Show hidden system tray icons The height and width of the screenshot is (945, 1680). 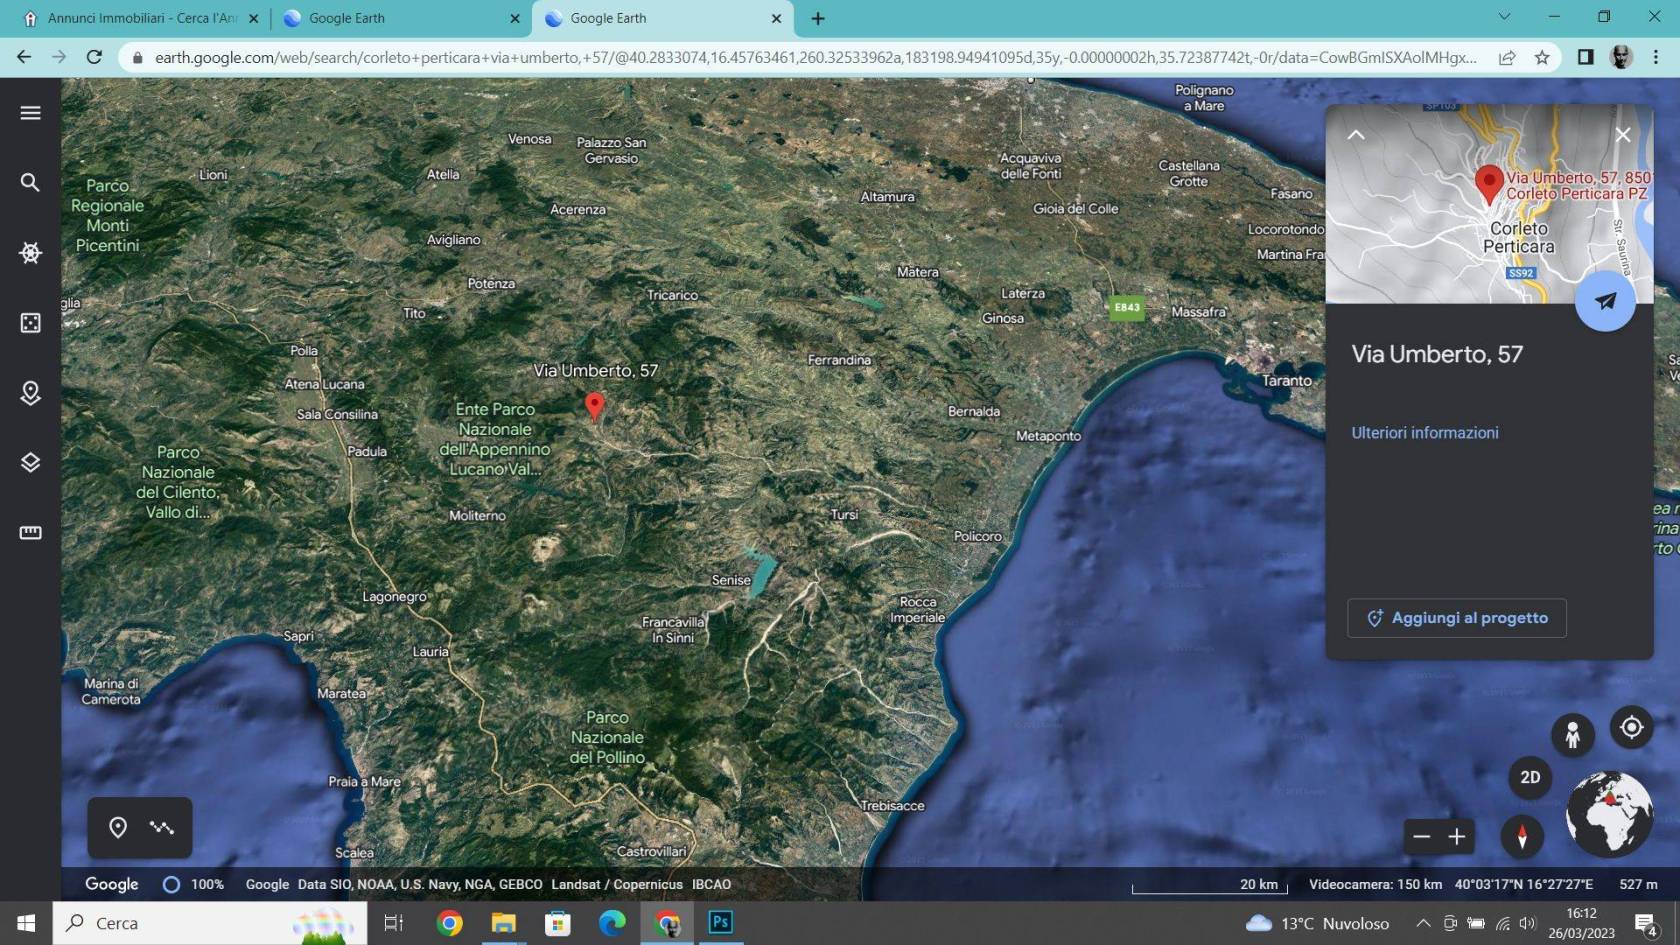(1423, 923)
